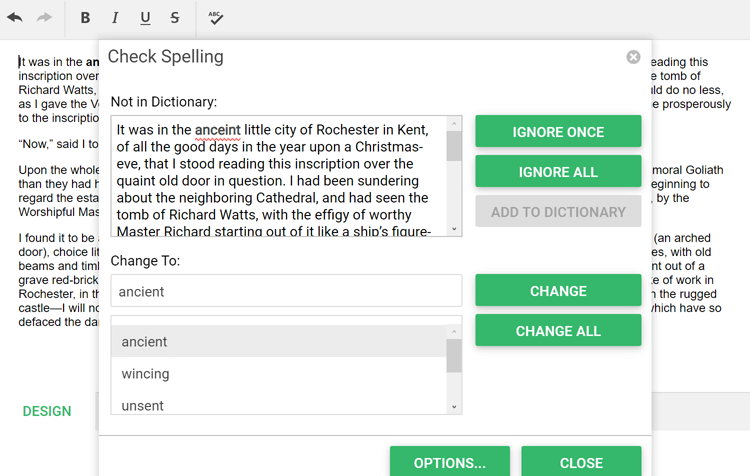
Task: Click the Change To text field
Action: click(x=286, y=291)
